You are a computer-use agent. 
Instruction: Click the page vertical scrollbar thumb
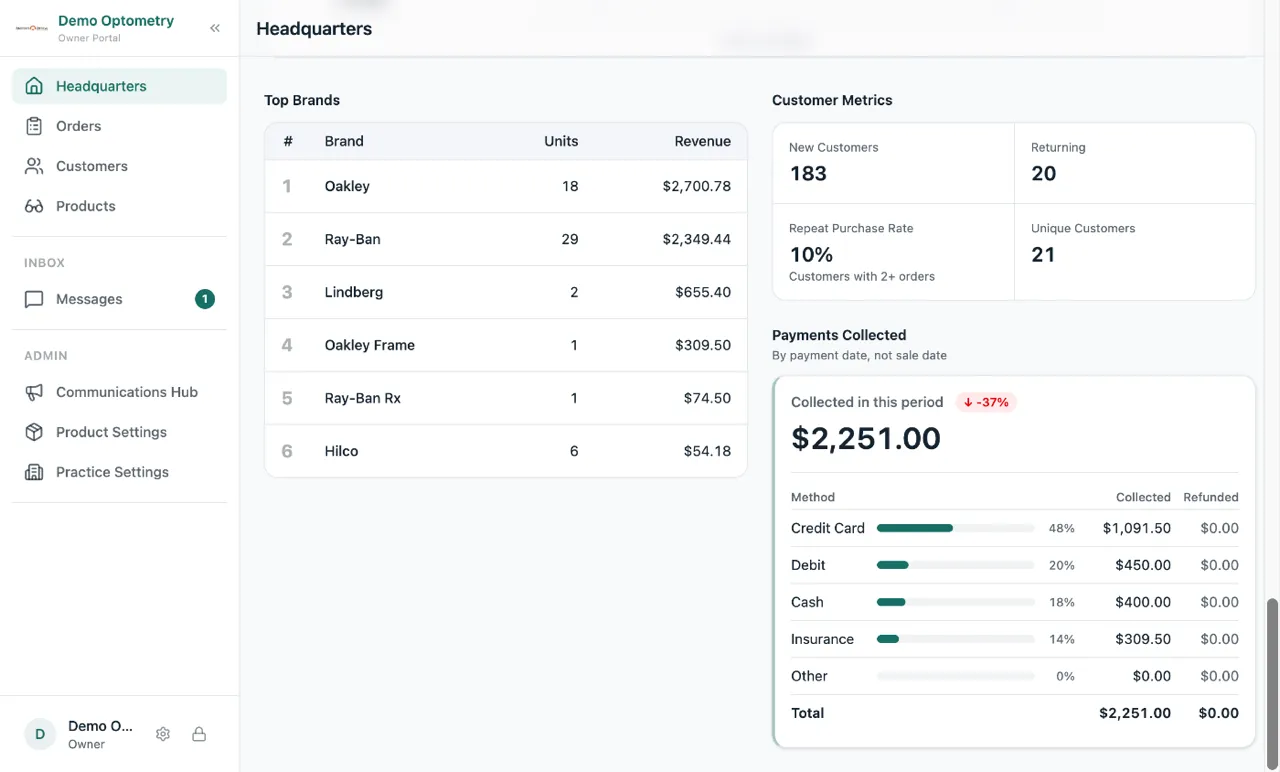point(1273,684)
